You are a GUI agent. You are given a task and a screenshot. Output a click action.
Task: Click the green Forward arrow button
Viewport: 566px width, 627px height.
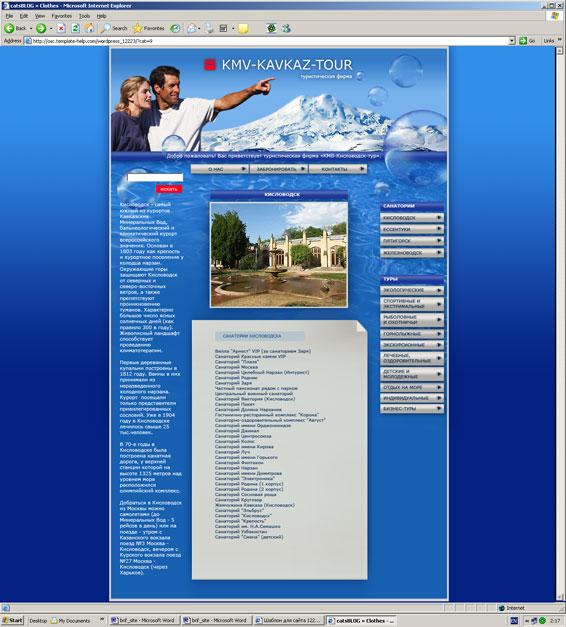tap(41, 28)
